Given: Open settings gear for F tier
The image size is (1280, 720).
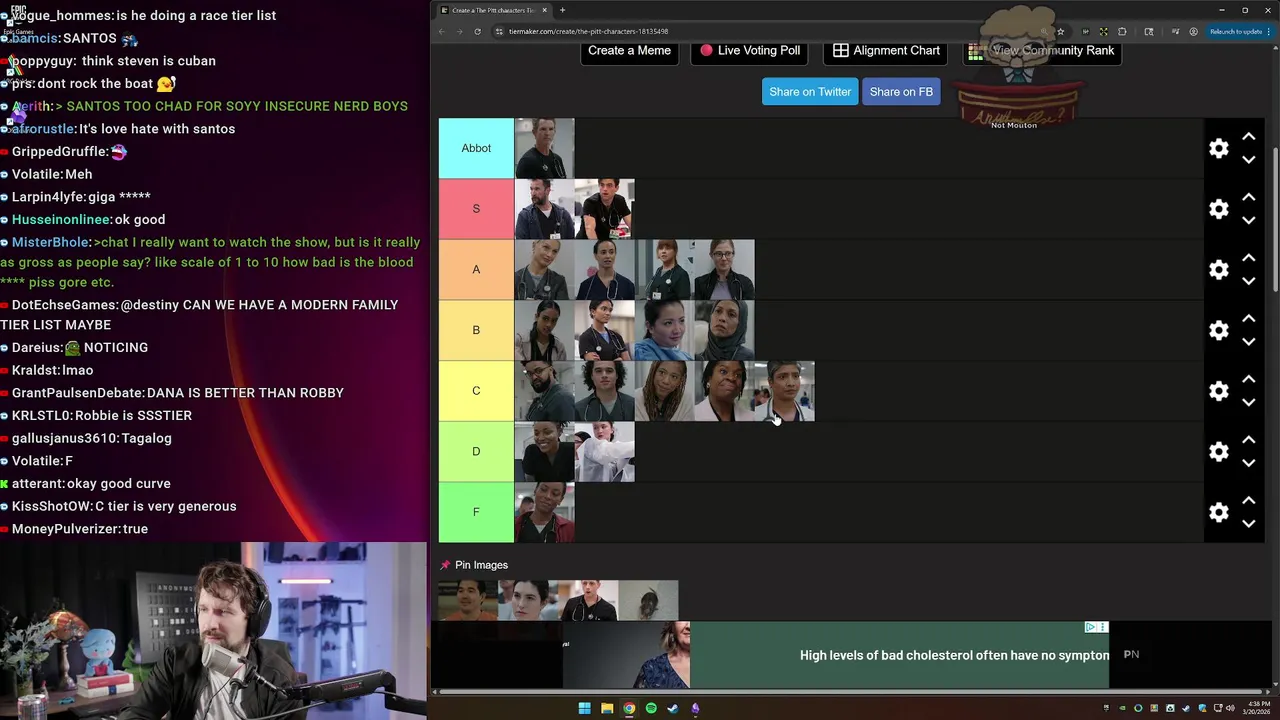Looking at the screenshot, I should (x=1218, y=512).
